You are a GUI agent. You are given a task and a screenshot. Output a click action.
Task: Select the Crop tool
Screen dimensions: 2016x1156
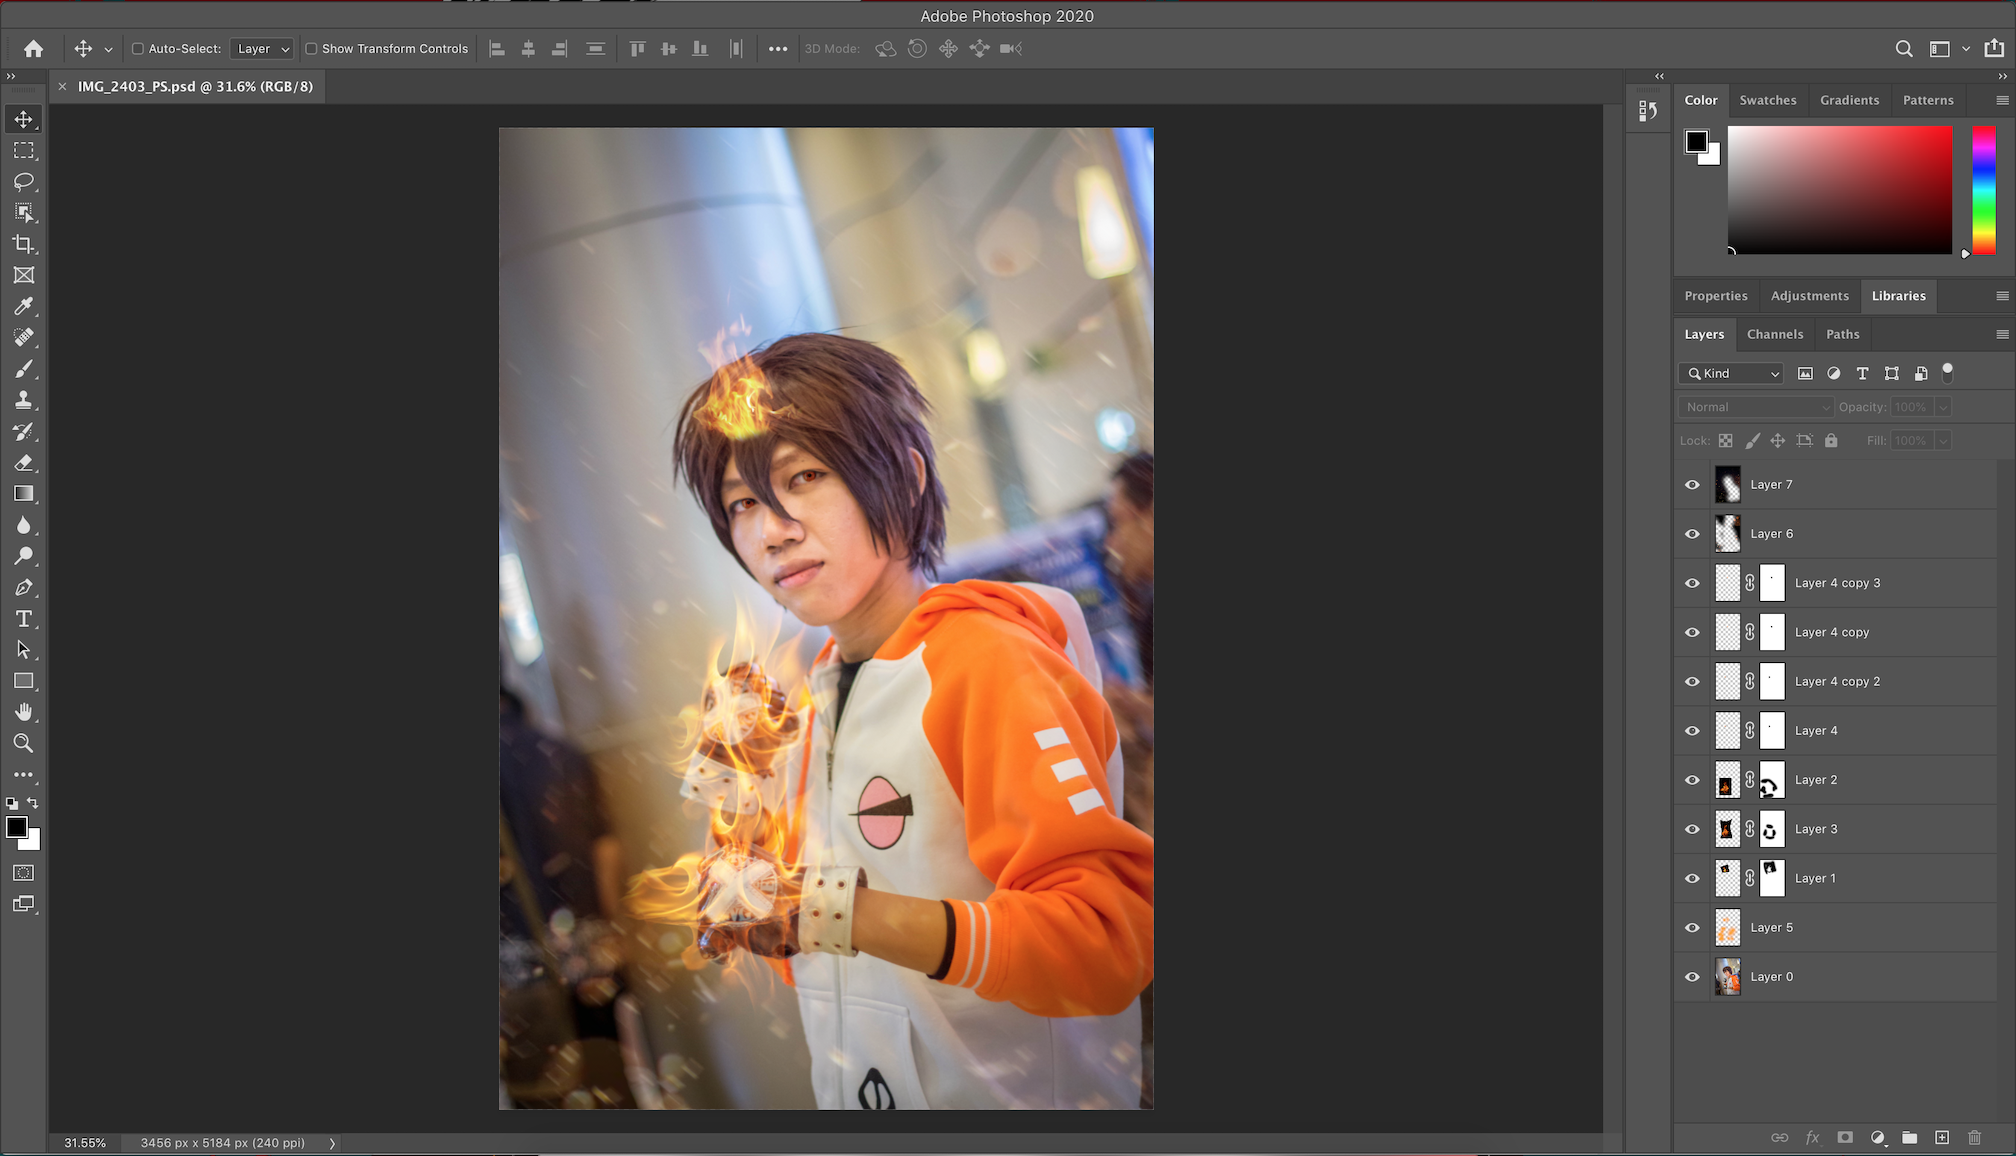24,244
